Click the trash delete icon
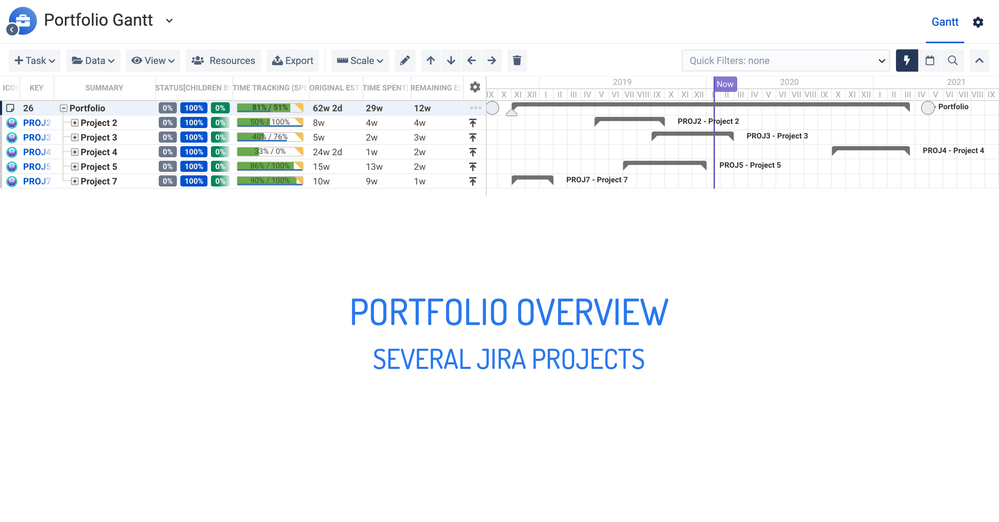The image size is (999, 522). [x=517, y=61]
